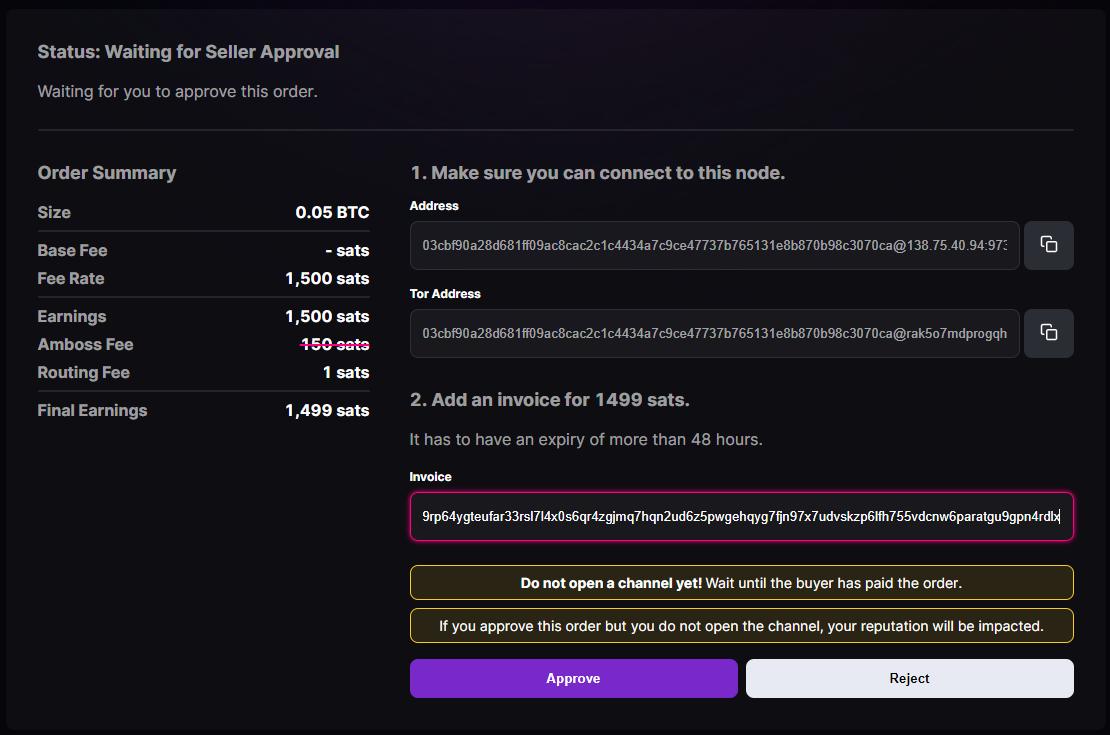Click the Routing Fee 1 sats value

(345, 372)
